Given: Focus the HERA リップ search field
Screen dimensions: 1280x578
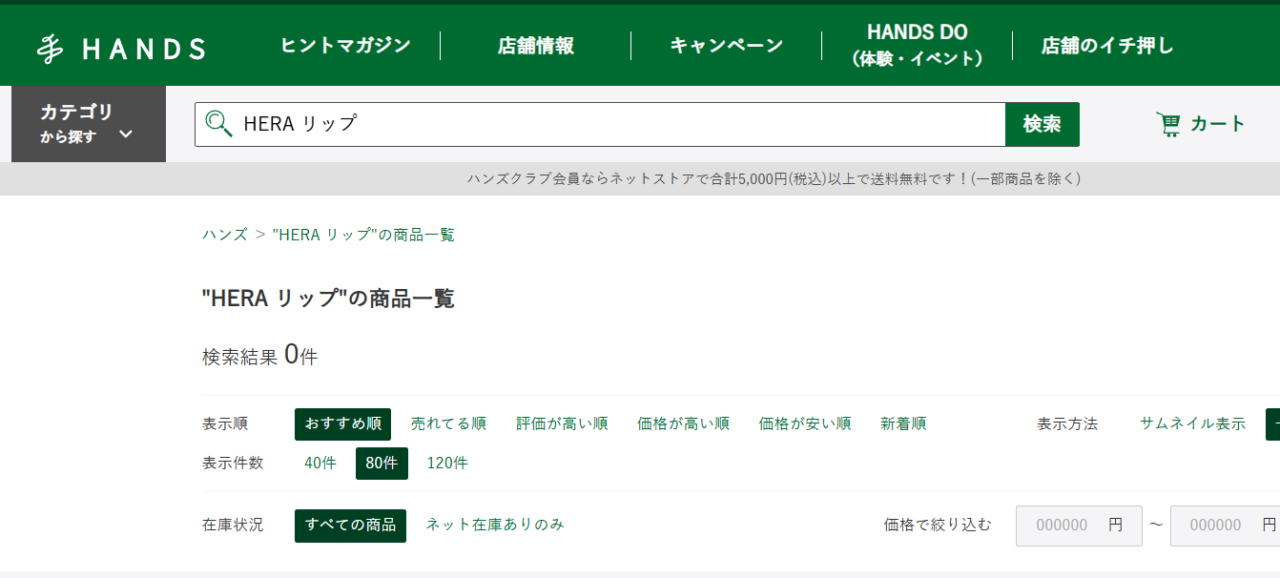Looking at the screenshot, I should (600, 124).
